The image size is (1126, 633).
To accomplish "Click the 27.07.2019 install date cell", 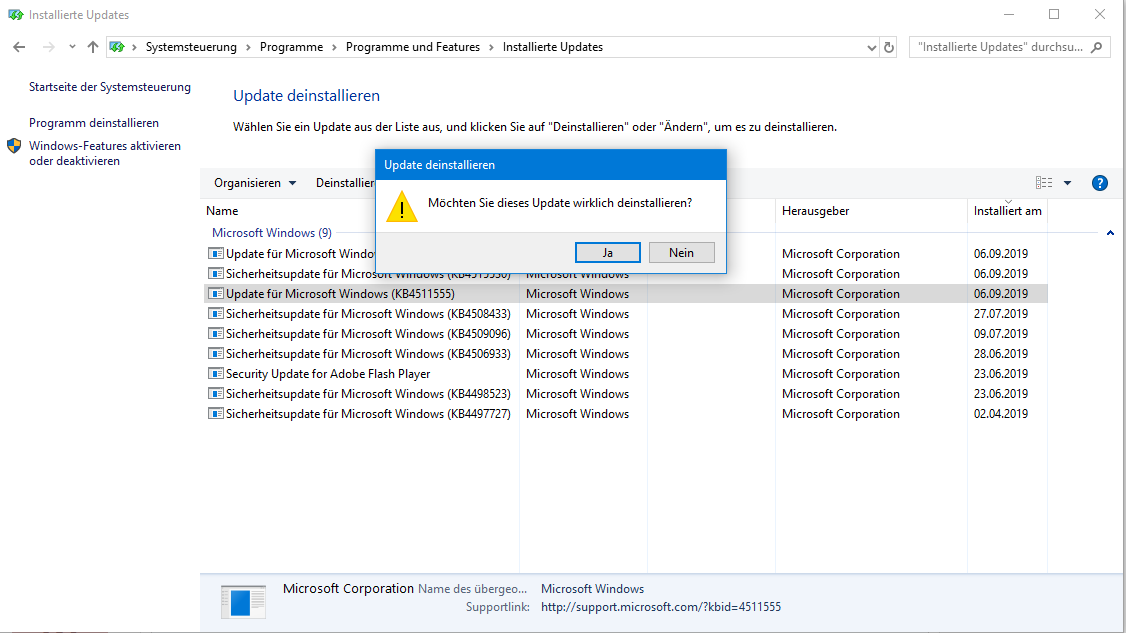I will [x=1001, y=314].
